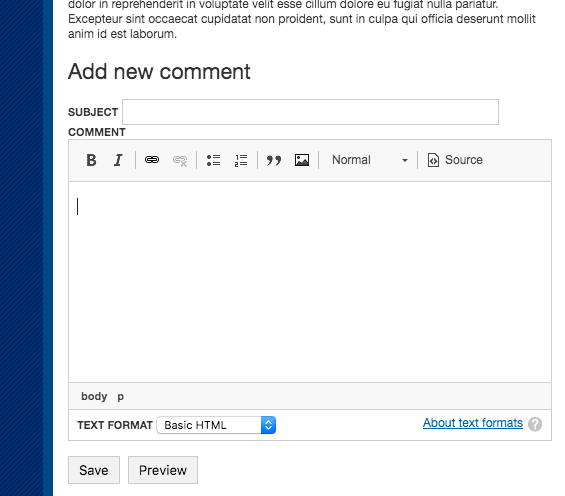Toggle bold formatting in comment editor
This screenshot has height=496, width=565.
point(92,160)
